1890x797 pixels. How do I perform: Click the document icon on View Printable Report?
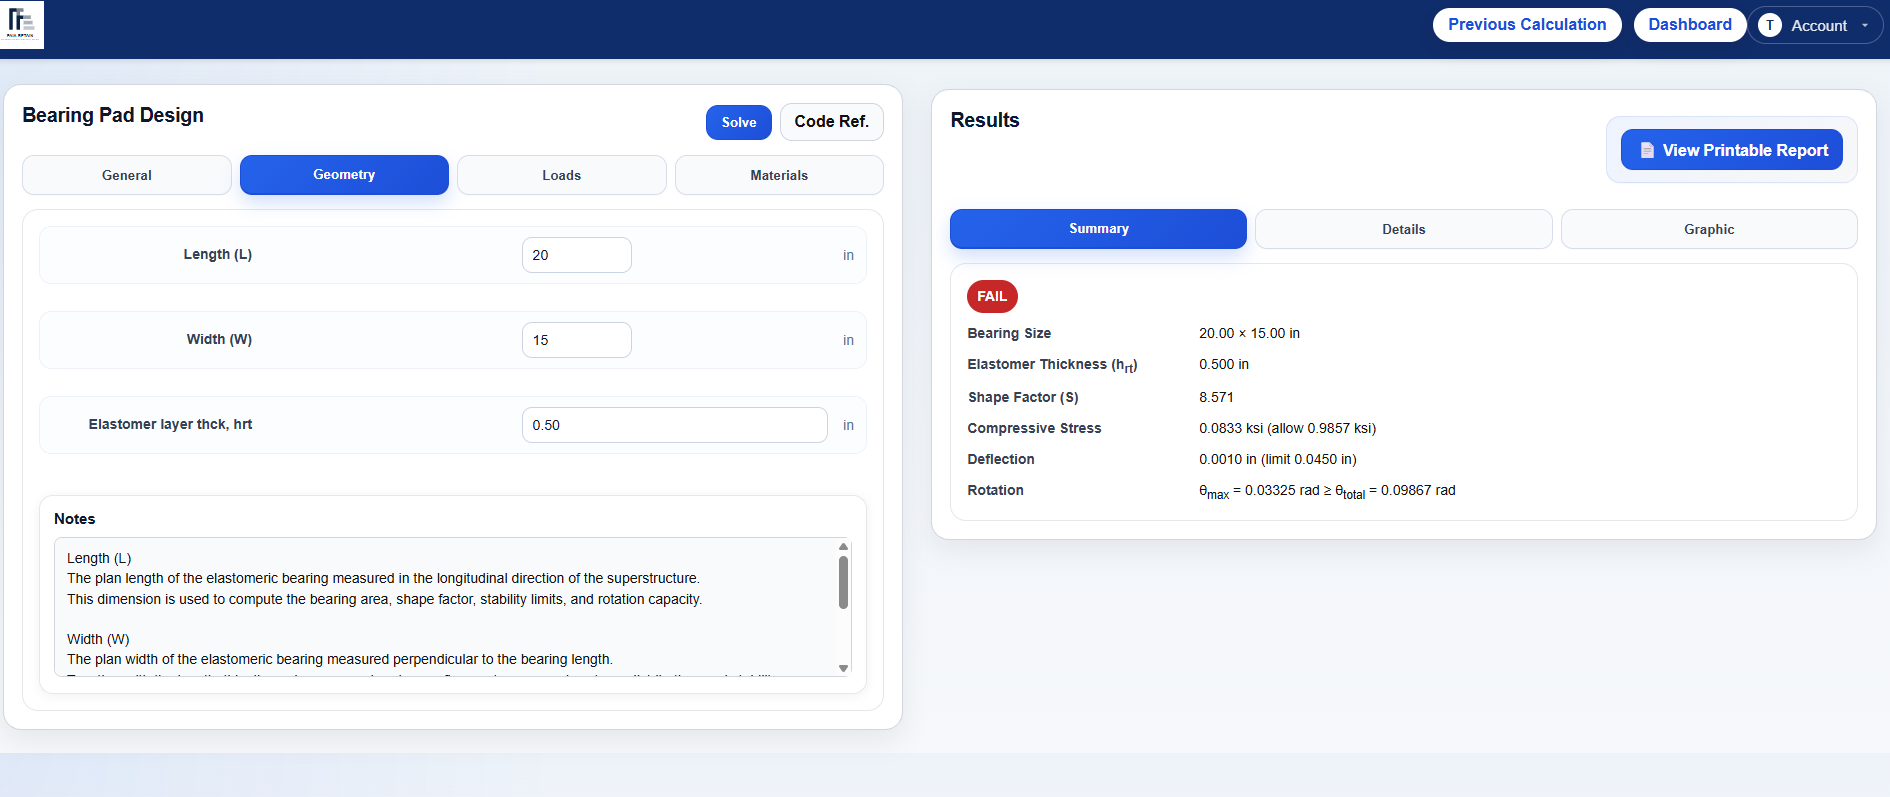click(1646, 150)
